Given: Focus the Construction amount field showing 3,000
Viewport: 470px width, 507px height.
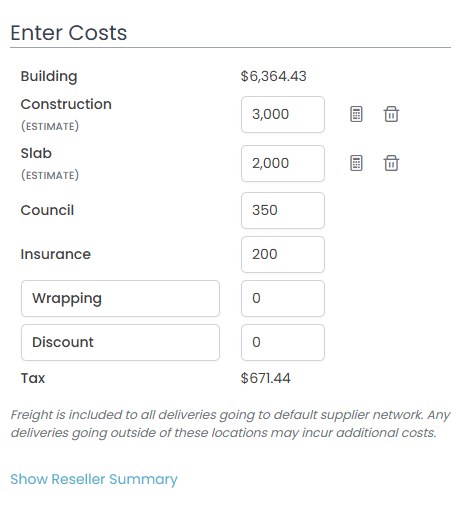Looking at the screenshot, I should tap(283, 115).
